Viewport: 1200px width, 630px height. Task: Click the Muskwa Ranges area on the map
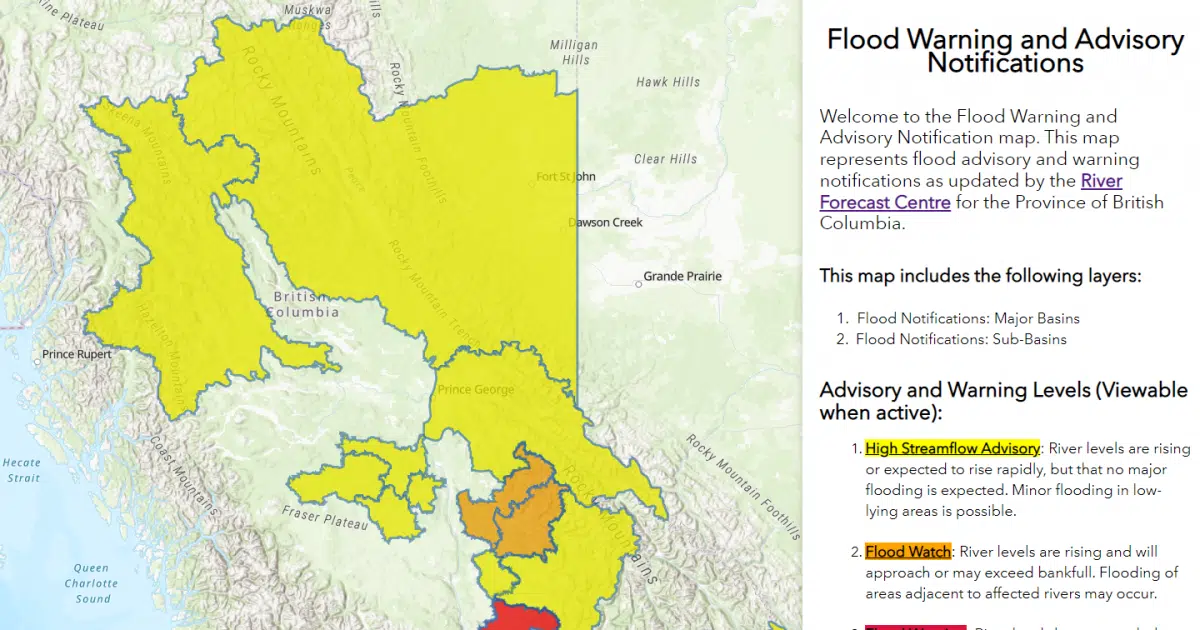(310, 15)
